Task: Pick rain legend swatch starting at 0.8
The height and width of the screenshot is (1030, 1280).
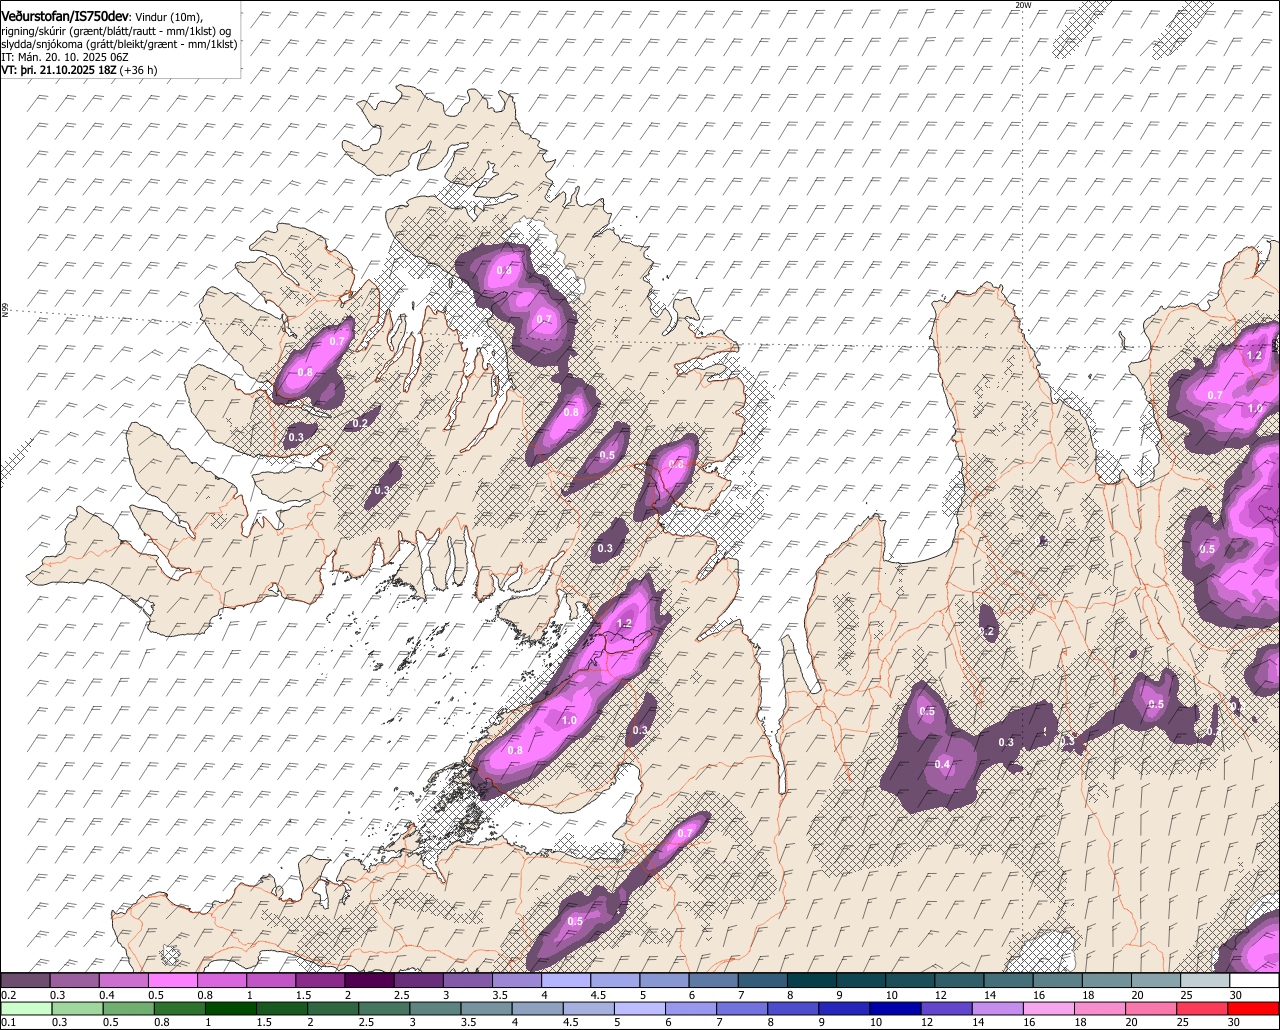Action: click(179, 1008)
